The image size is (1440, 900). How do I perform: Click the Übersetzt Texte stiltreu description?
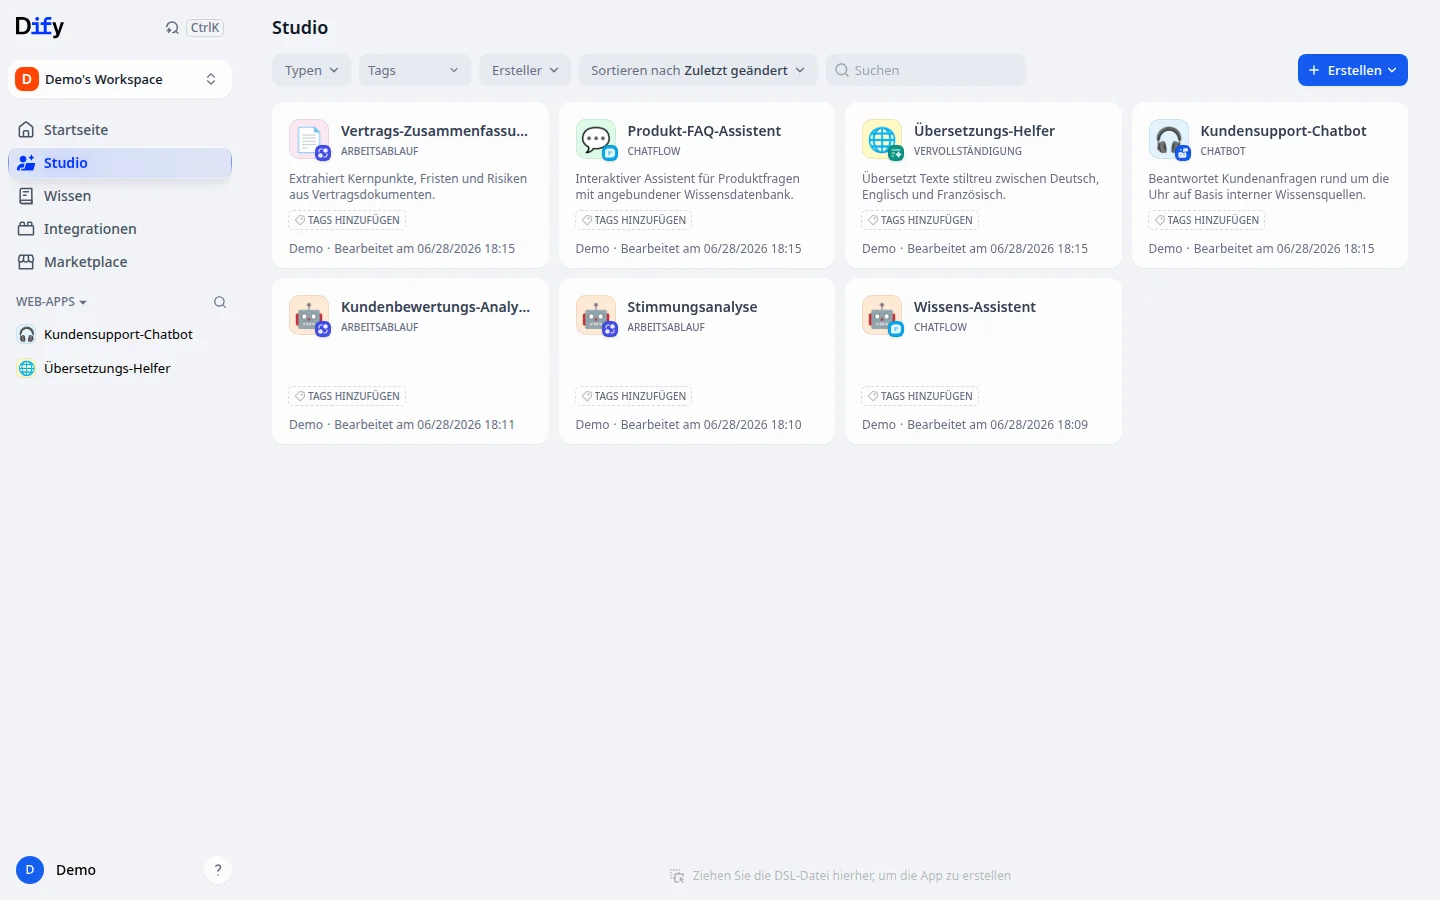(980, 187)
